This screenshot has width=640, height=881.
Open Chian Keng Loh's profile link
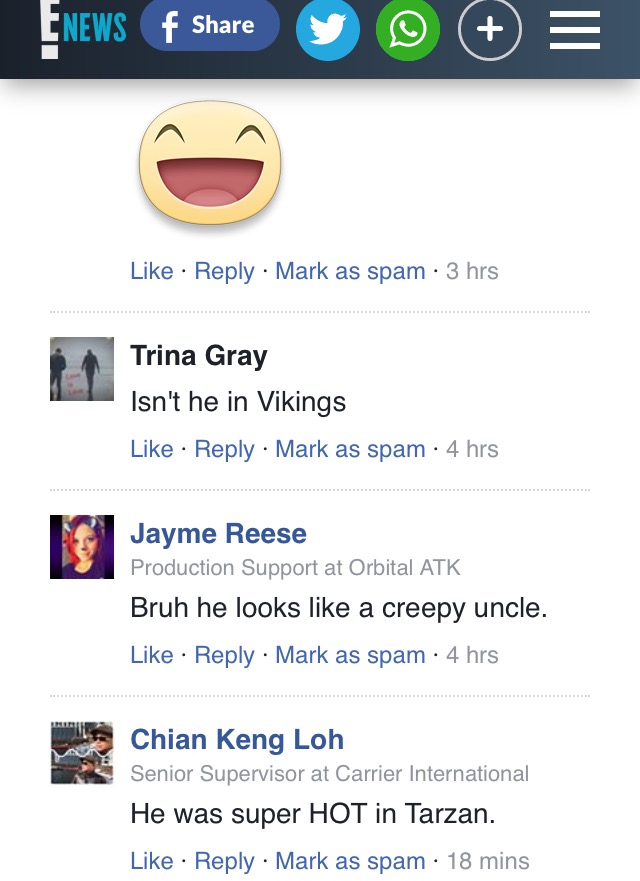pos(237,739)
